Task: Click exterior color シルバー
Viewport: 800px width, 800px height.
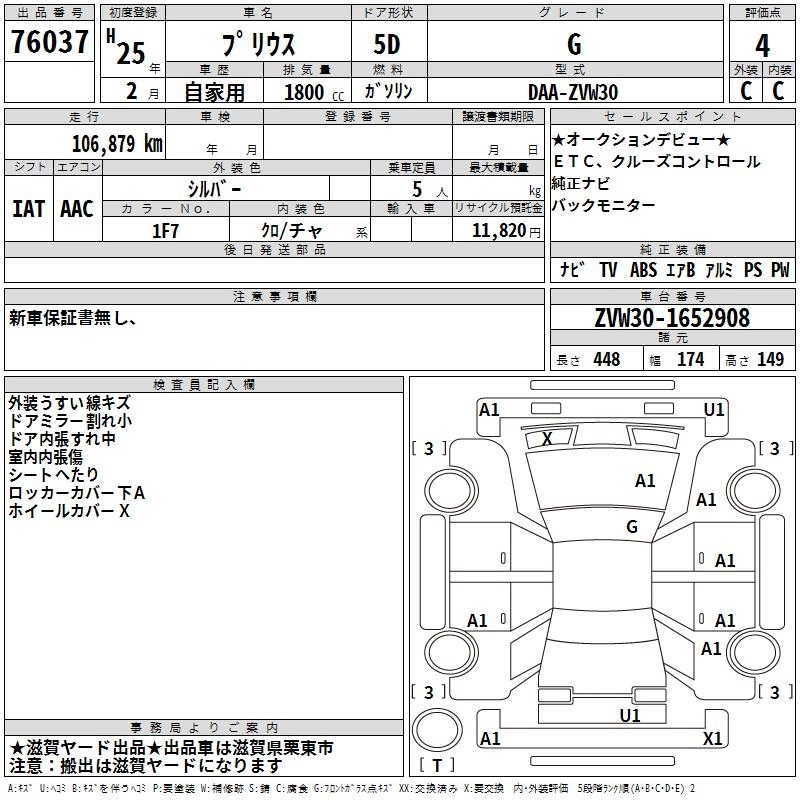Action: (x=214, y=189)
